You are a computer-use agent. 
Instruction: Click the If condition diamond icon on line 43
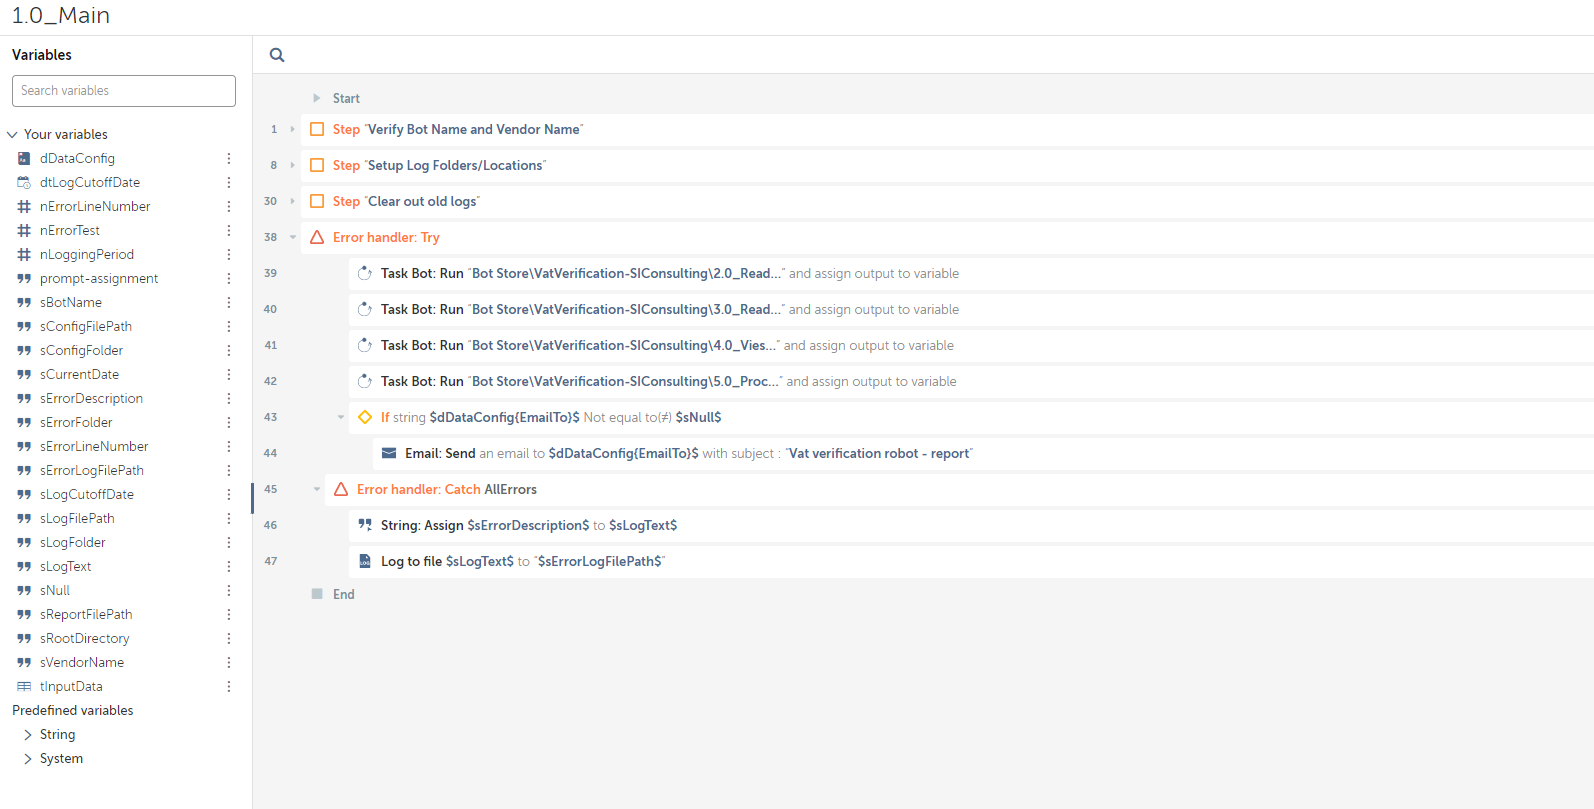pos(365,417)
